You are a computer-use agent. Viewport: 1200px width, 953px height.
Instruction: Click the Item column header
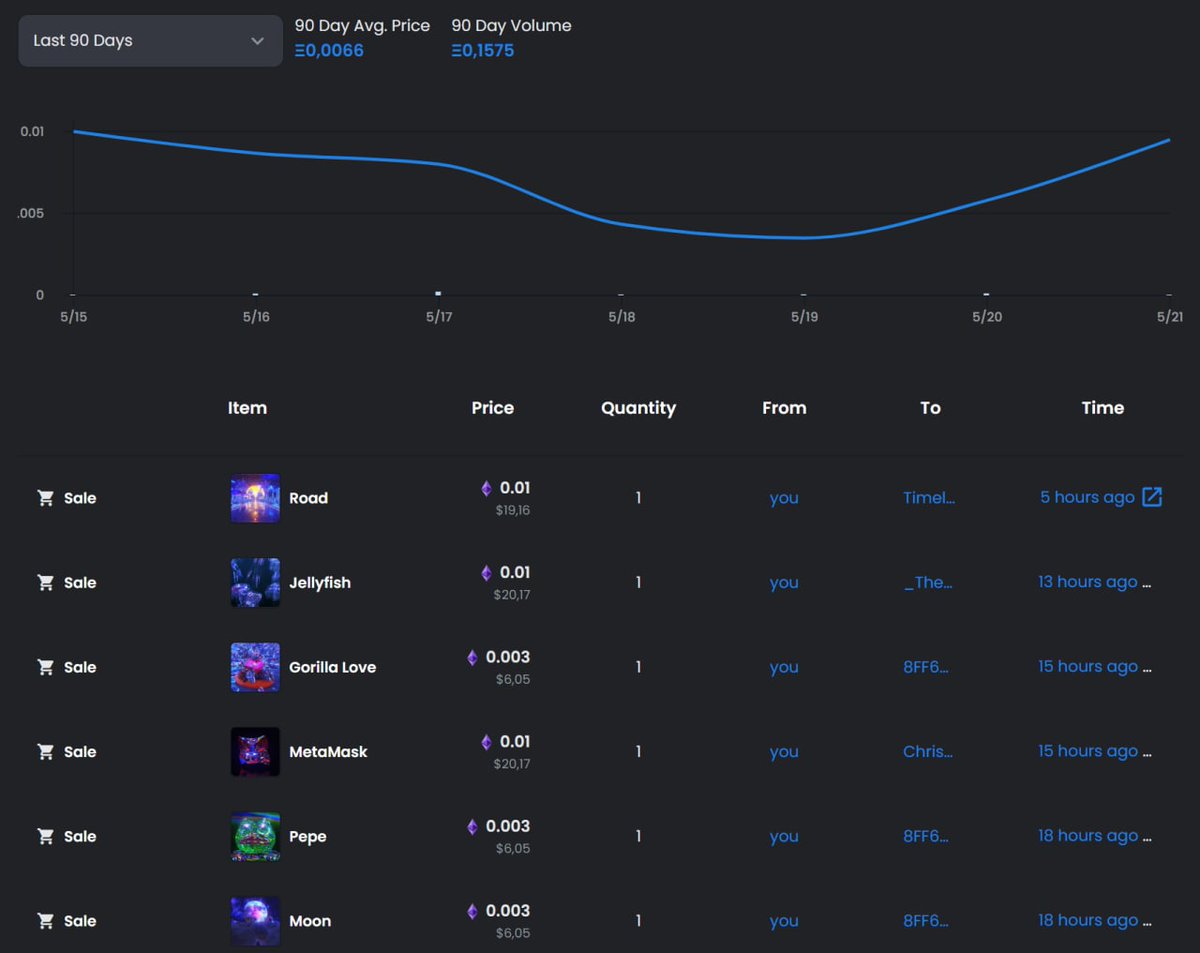[x=247, y=408]
